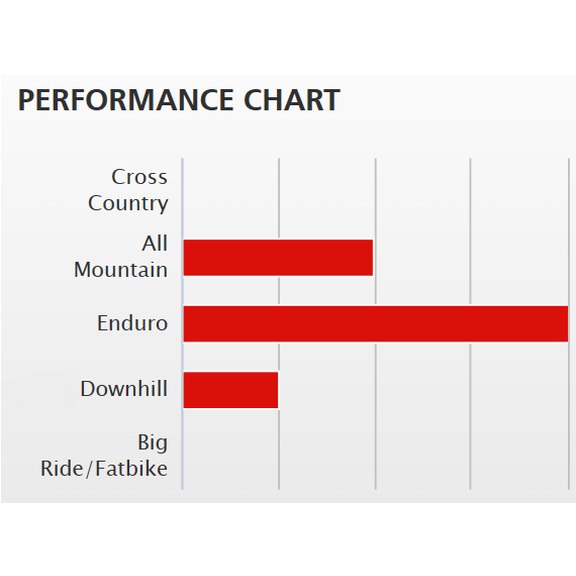Click the Enduro category label
The width and height of the screenshot is (576, 576).
[x=132, y=323]
